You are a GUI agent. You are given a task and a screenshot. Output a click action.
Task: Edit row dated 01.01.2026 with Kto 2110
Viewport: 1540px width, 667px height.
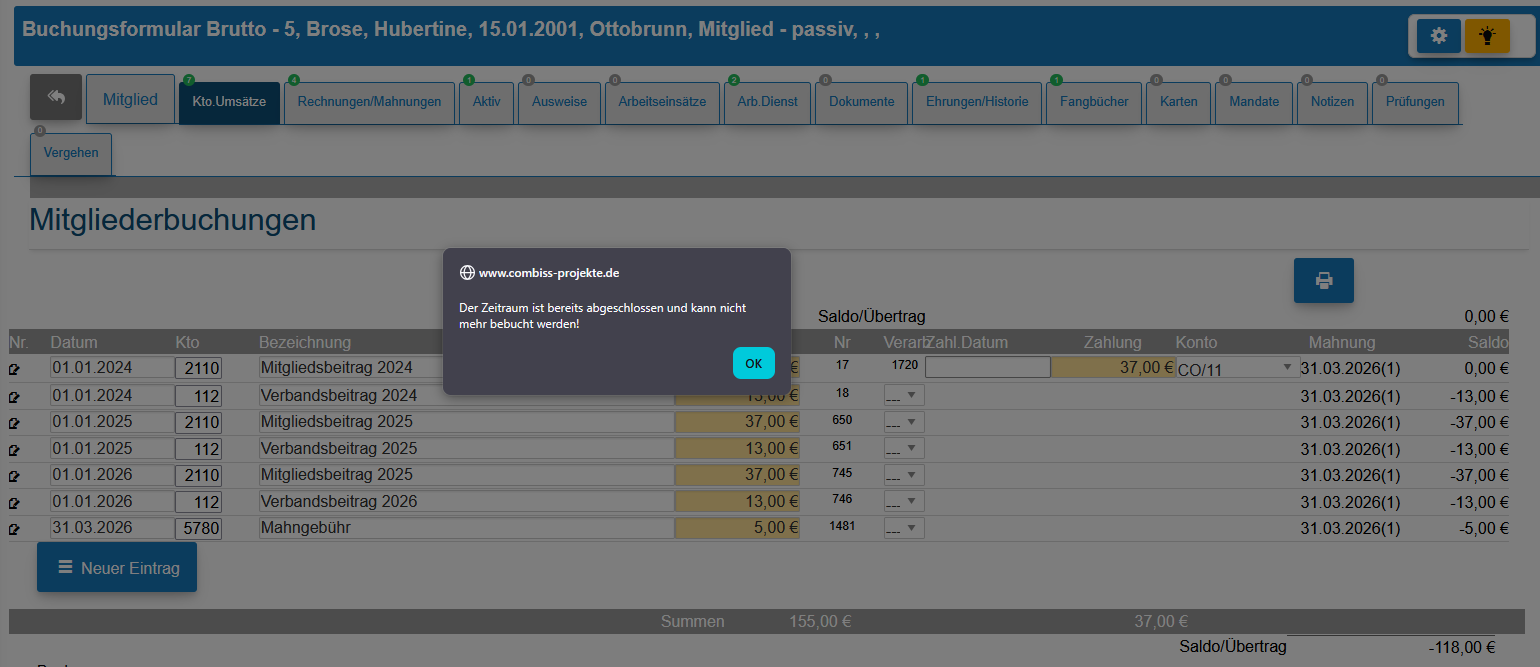point(14,475)
